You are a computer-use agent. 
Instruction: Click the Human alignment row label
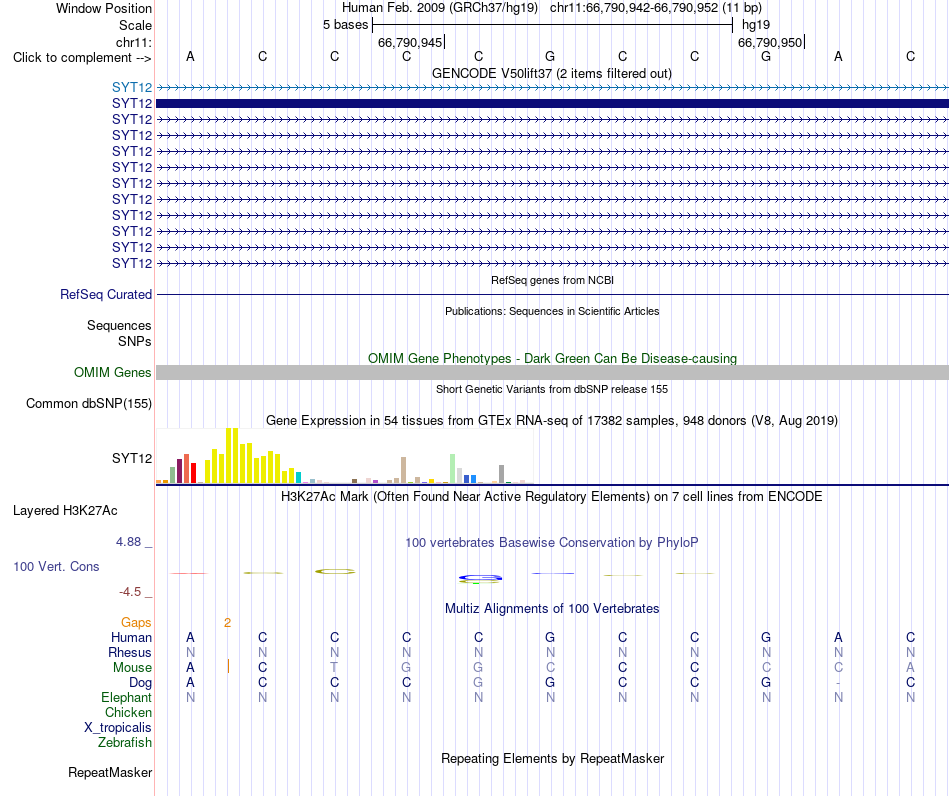click(x=131, y=637)
